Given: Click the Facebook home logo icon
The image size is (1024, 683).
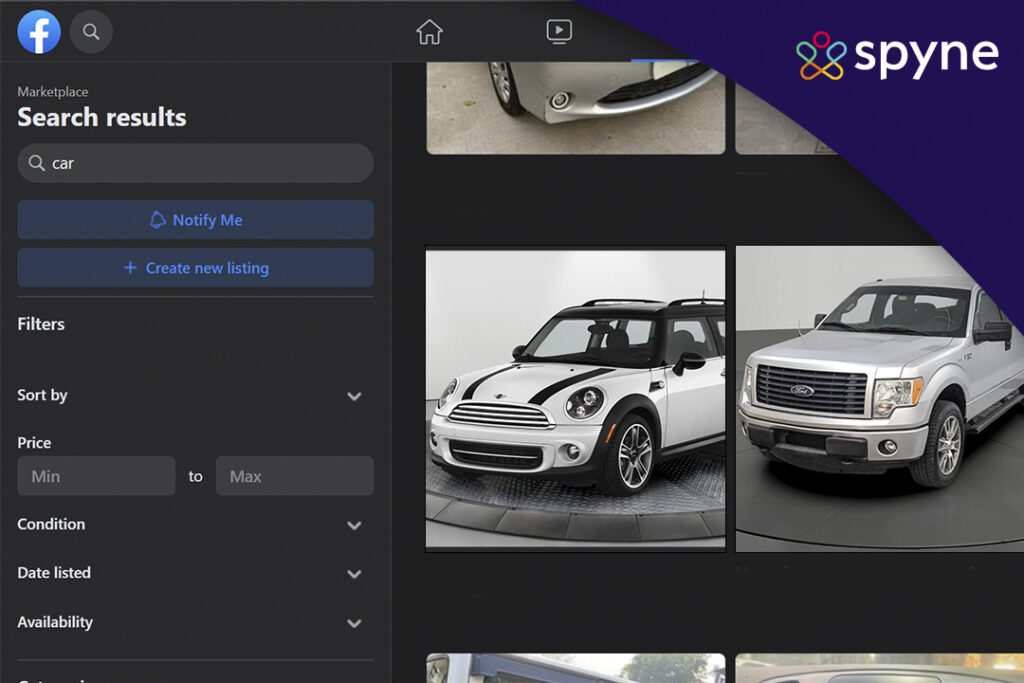Looking at the screenshot, I should pyautogui.click(x=39, y=31).
